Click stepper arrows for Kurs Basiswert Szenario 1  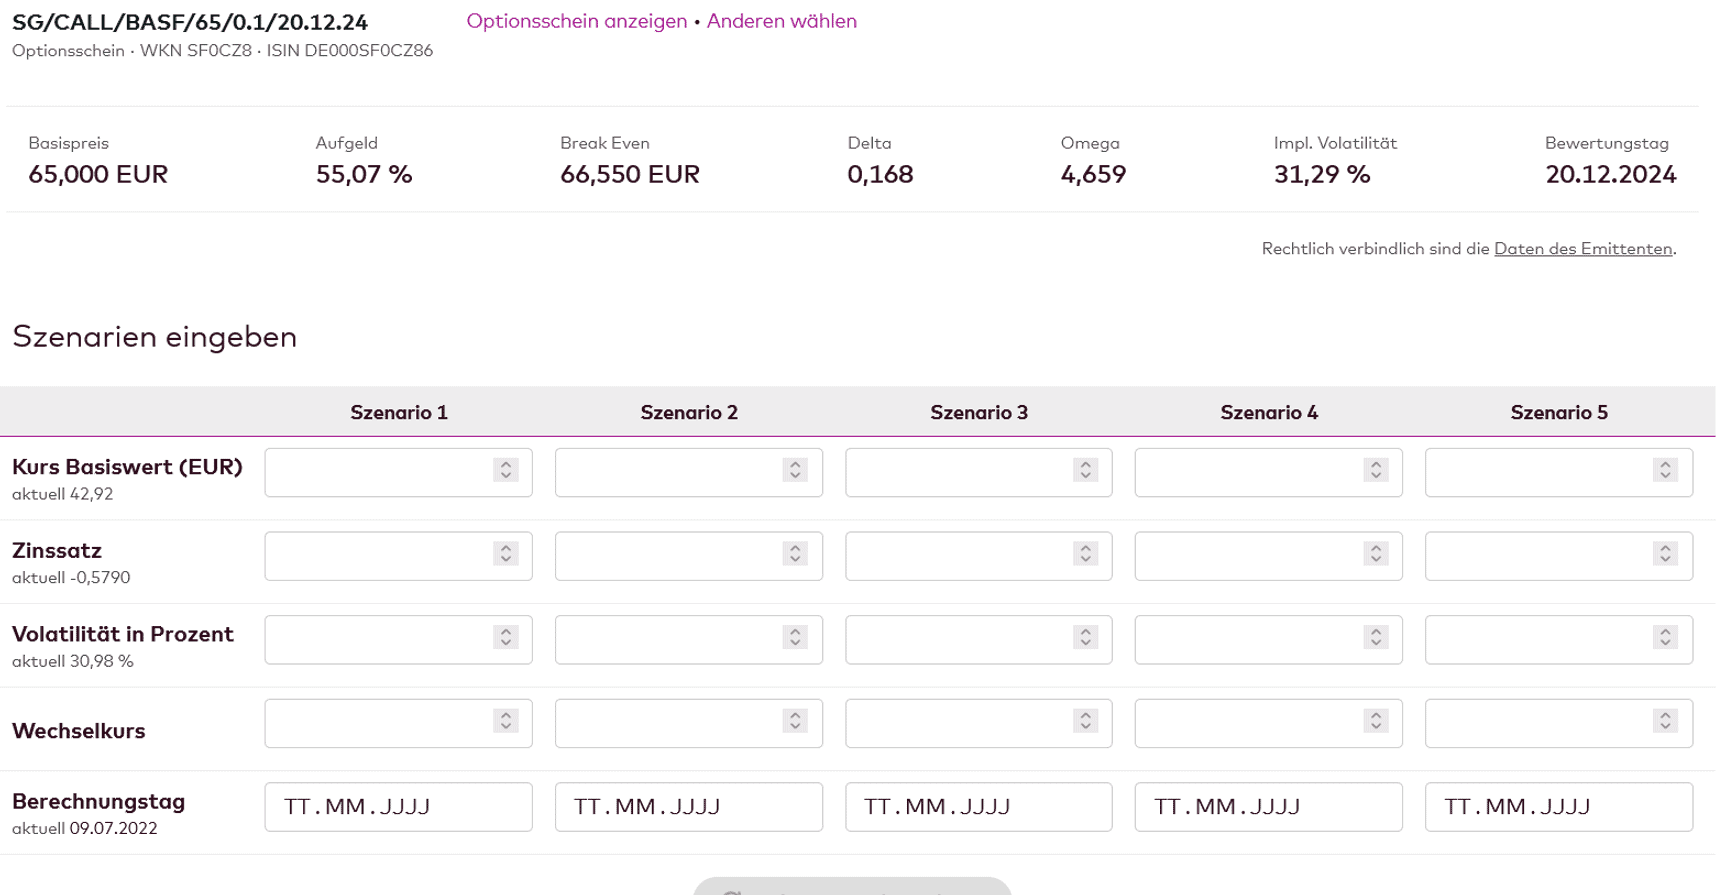point(506,470)
